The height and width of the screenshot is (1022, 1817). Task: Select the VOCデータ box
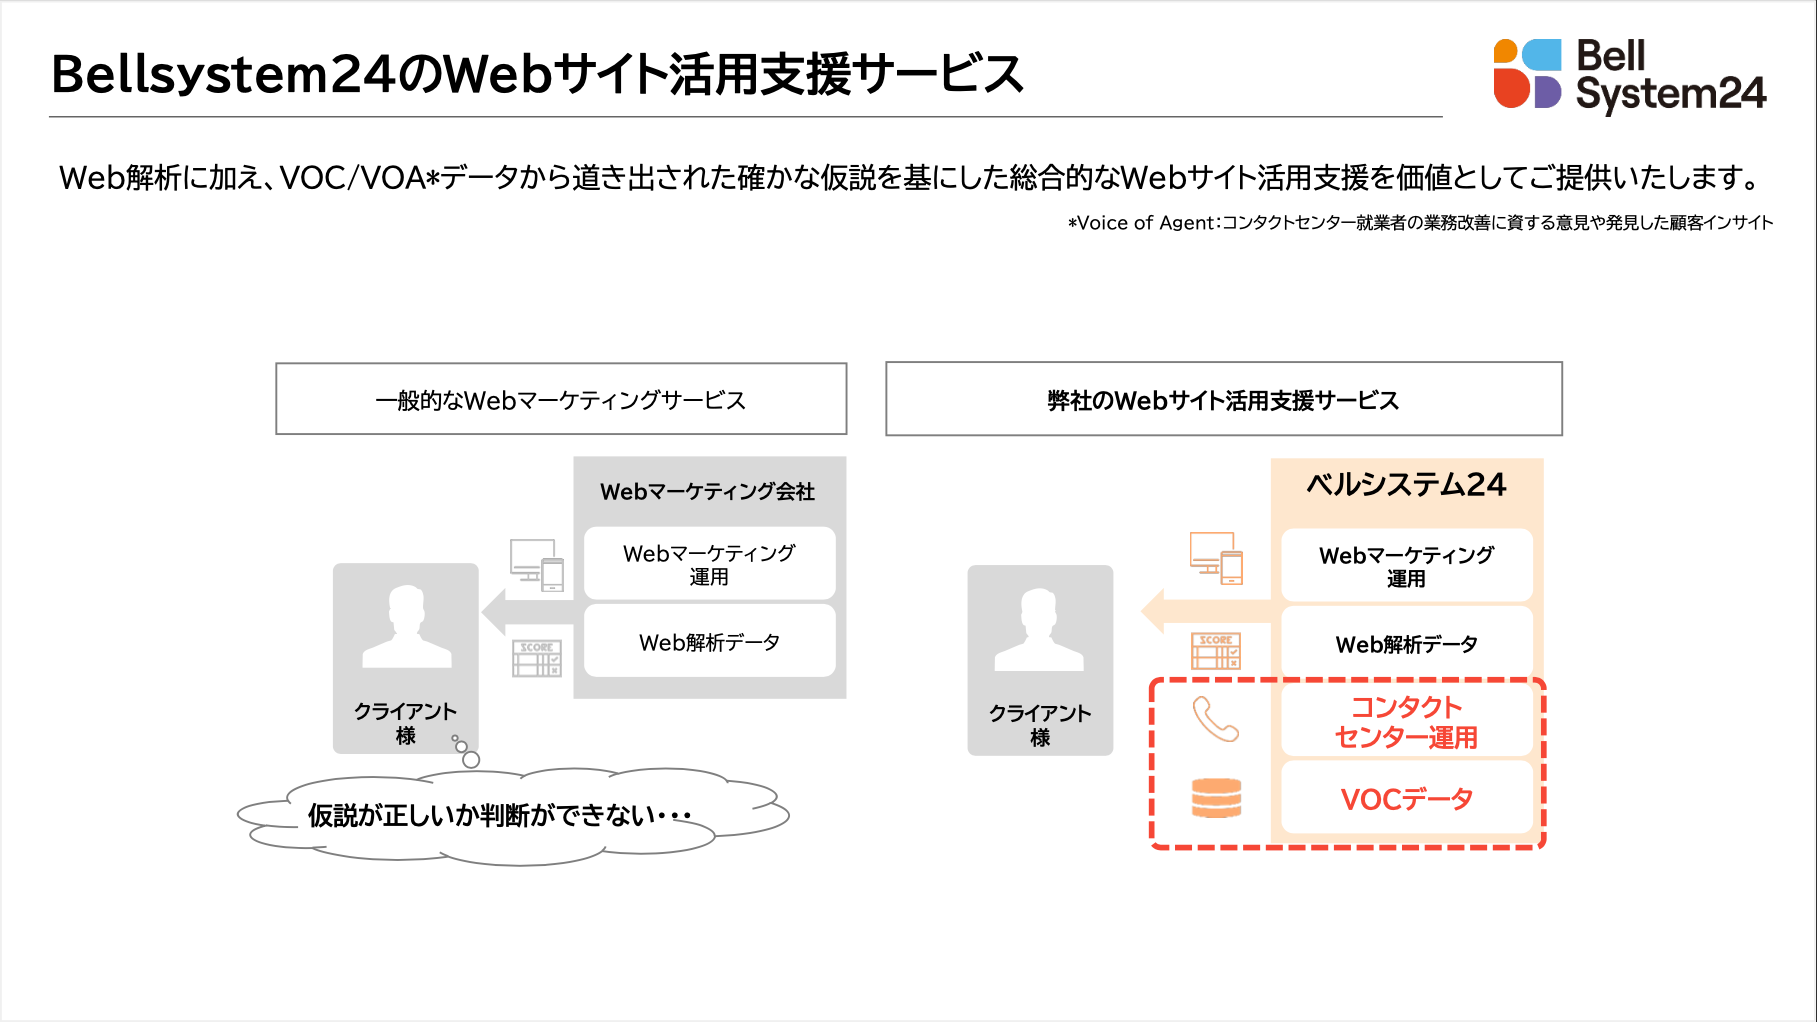(x=1407, y=799)
